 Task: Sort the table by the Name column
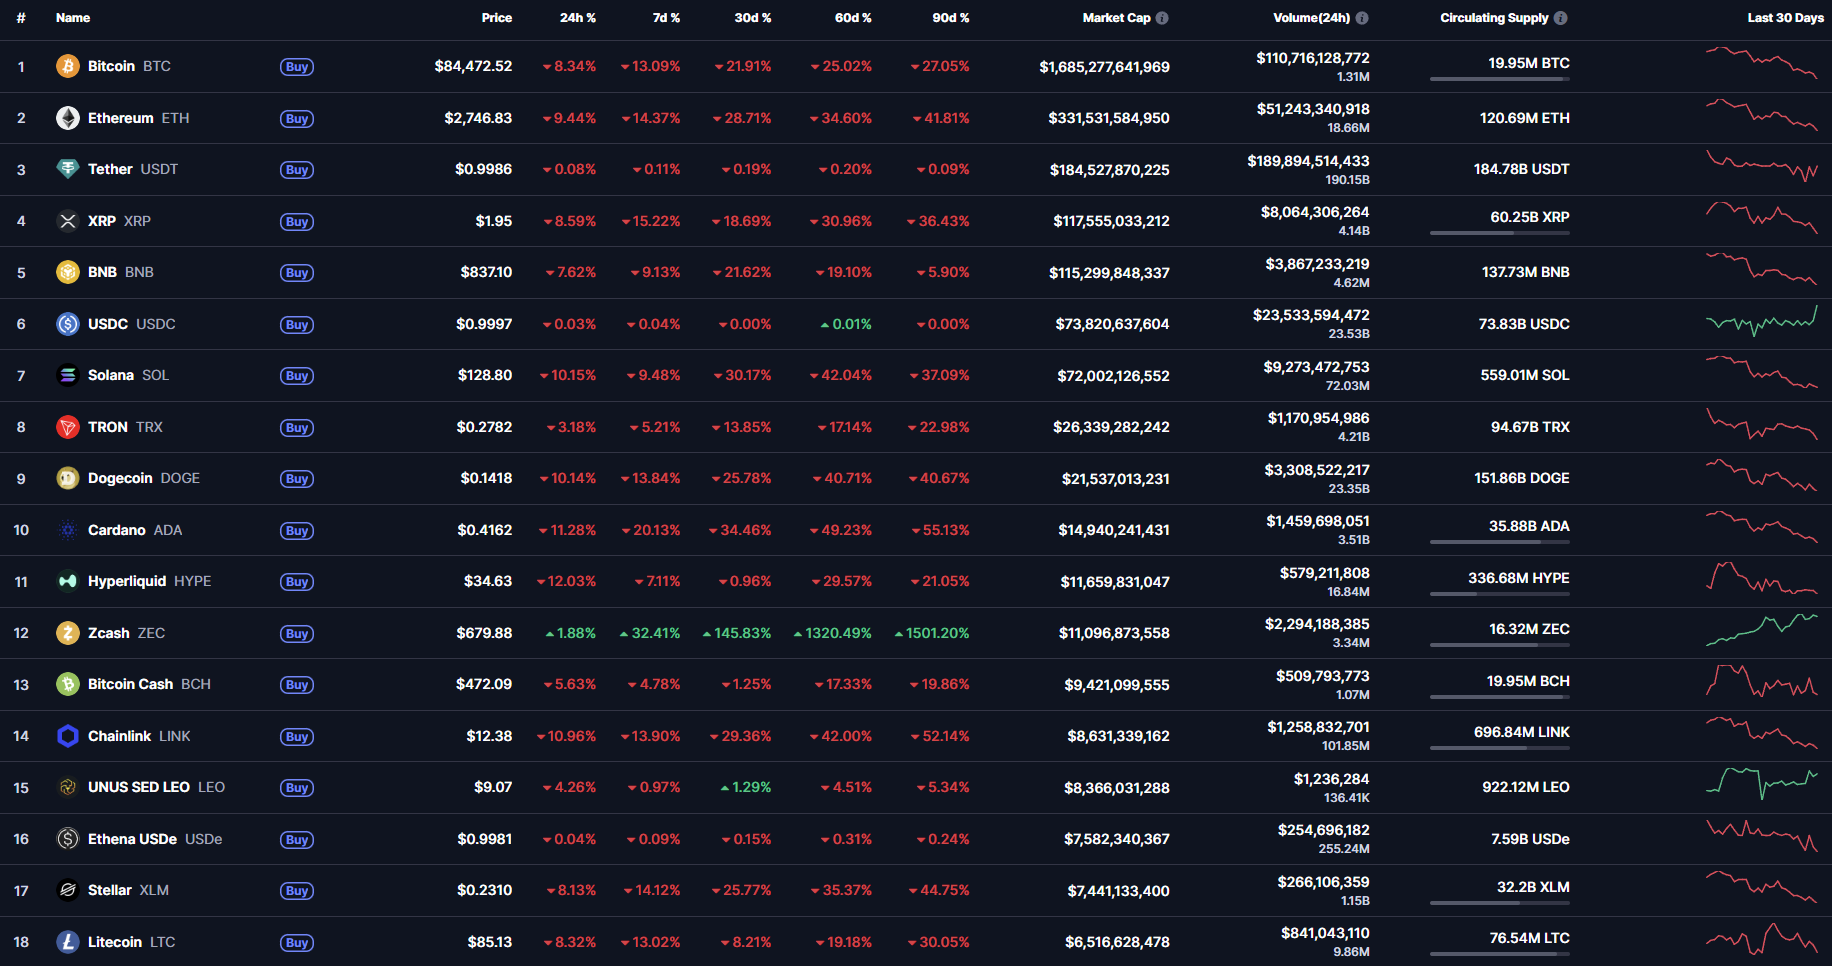[73, 18]
